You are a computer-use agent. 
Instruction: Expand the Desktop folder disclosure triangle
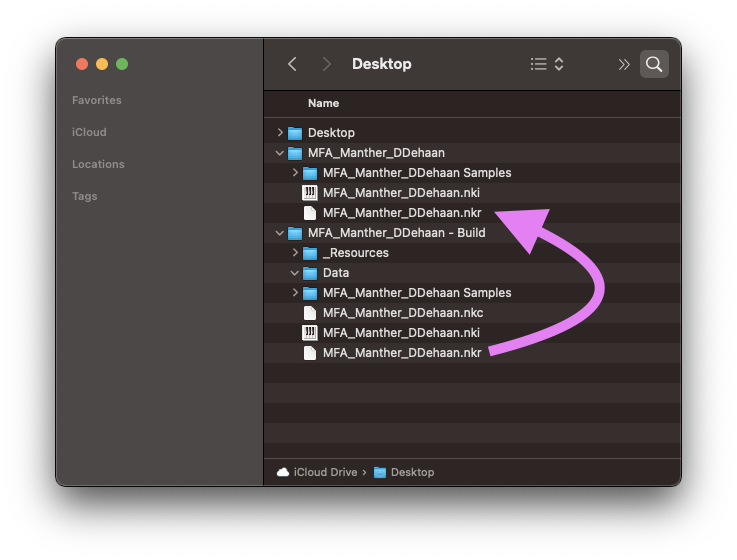pyautogui.click(x=281, y=133)
